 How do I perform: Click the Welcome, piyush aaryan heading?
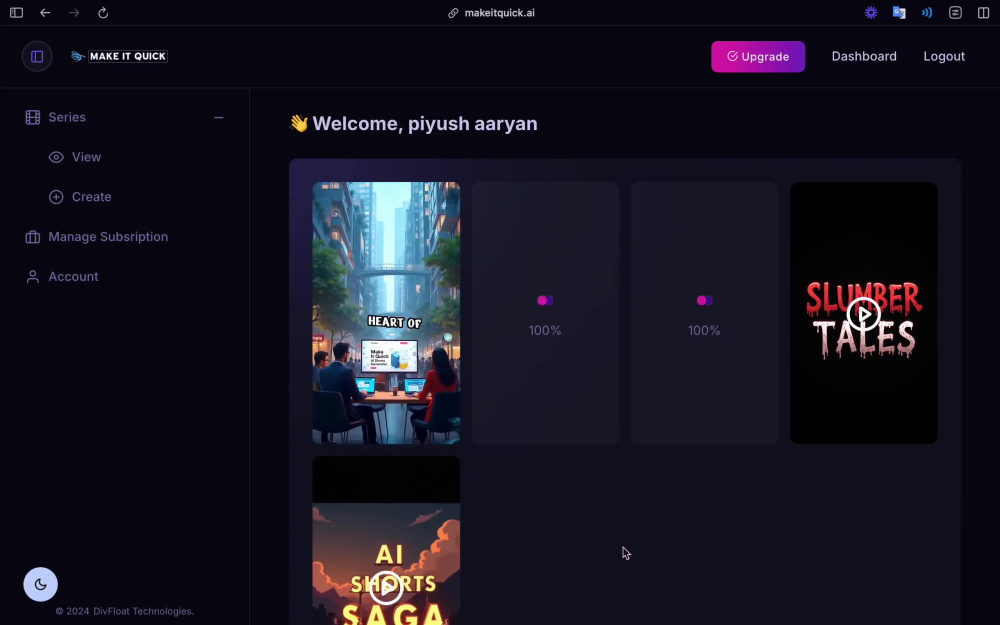click(x=413, y=124)
